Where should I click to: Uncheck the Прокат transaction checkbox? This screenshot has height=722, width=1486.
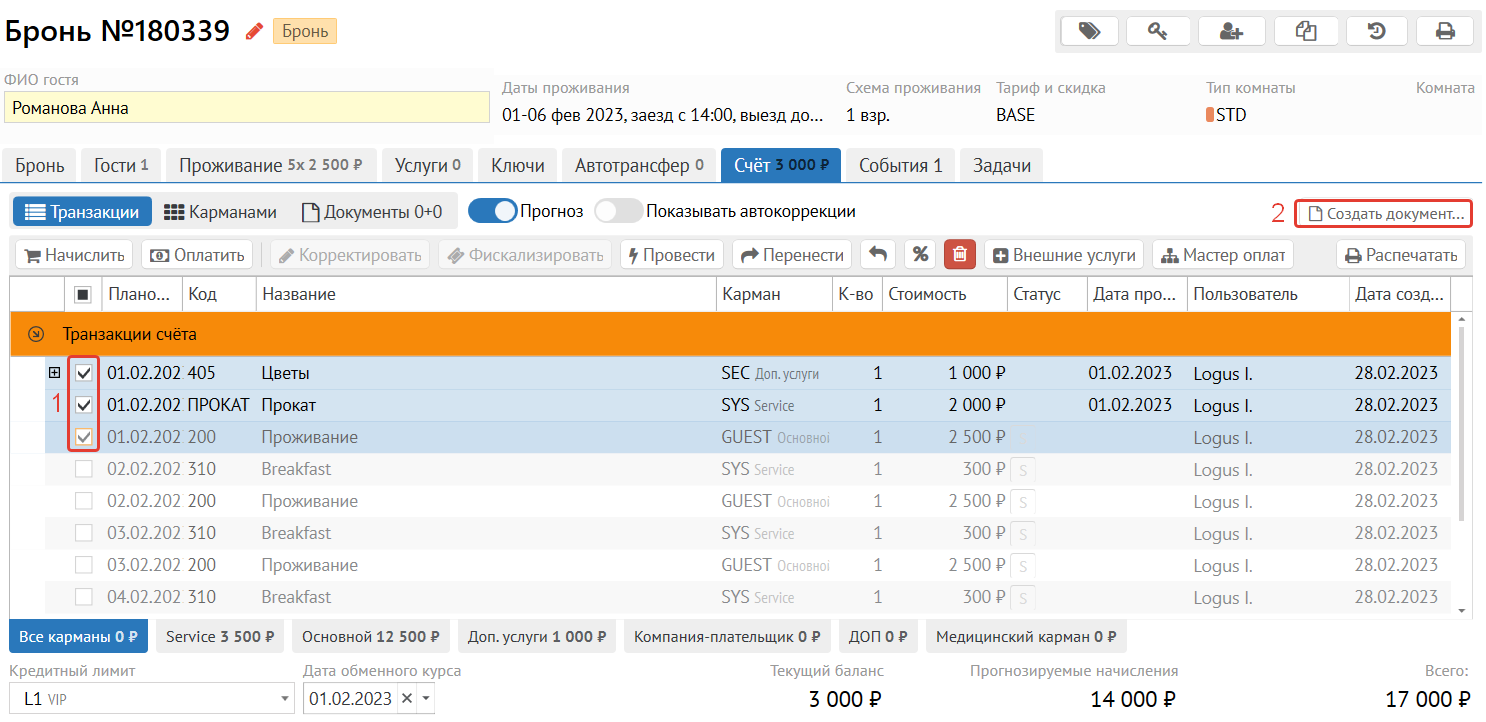coord(84,405)
